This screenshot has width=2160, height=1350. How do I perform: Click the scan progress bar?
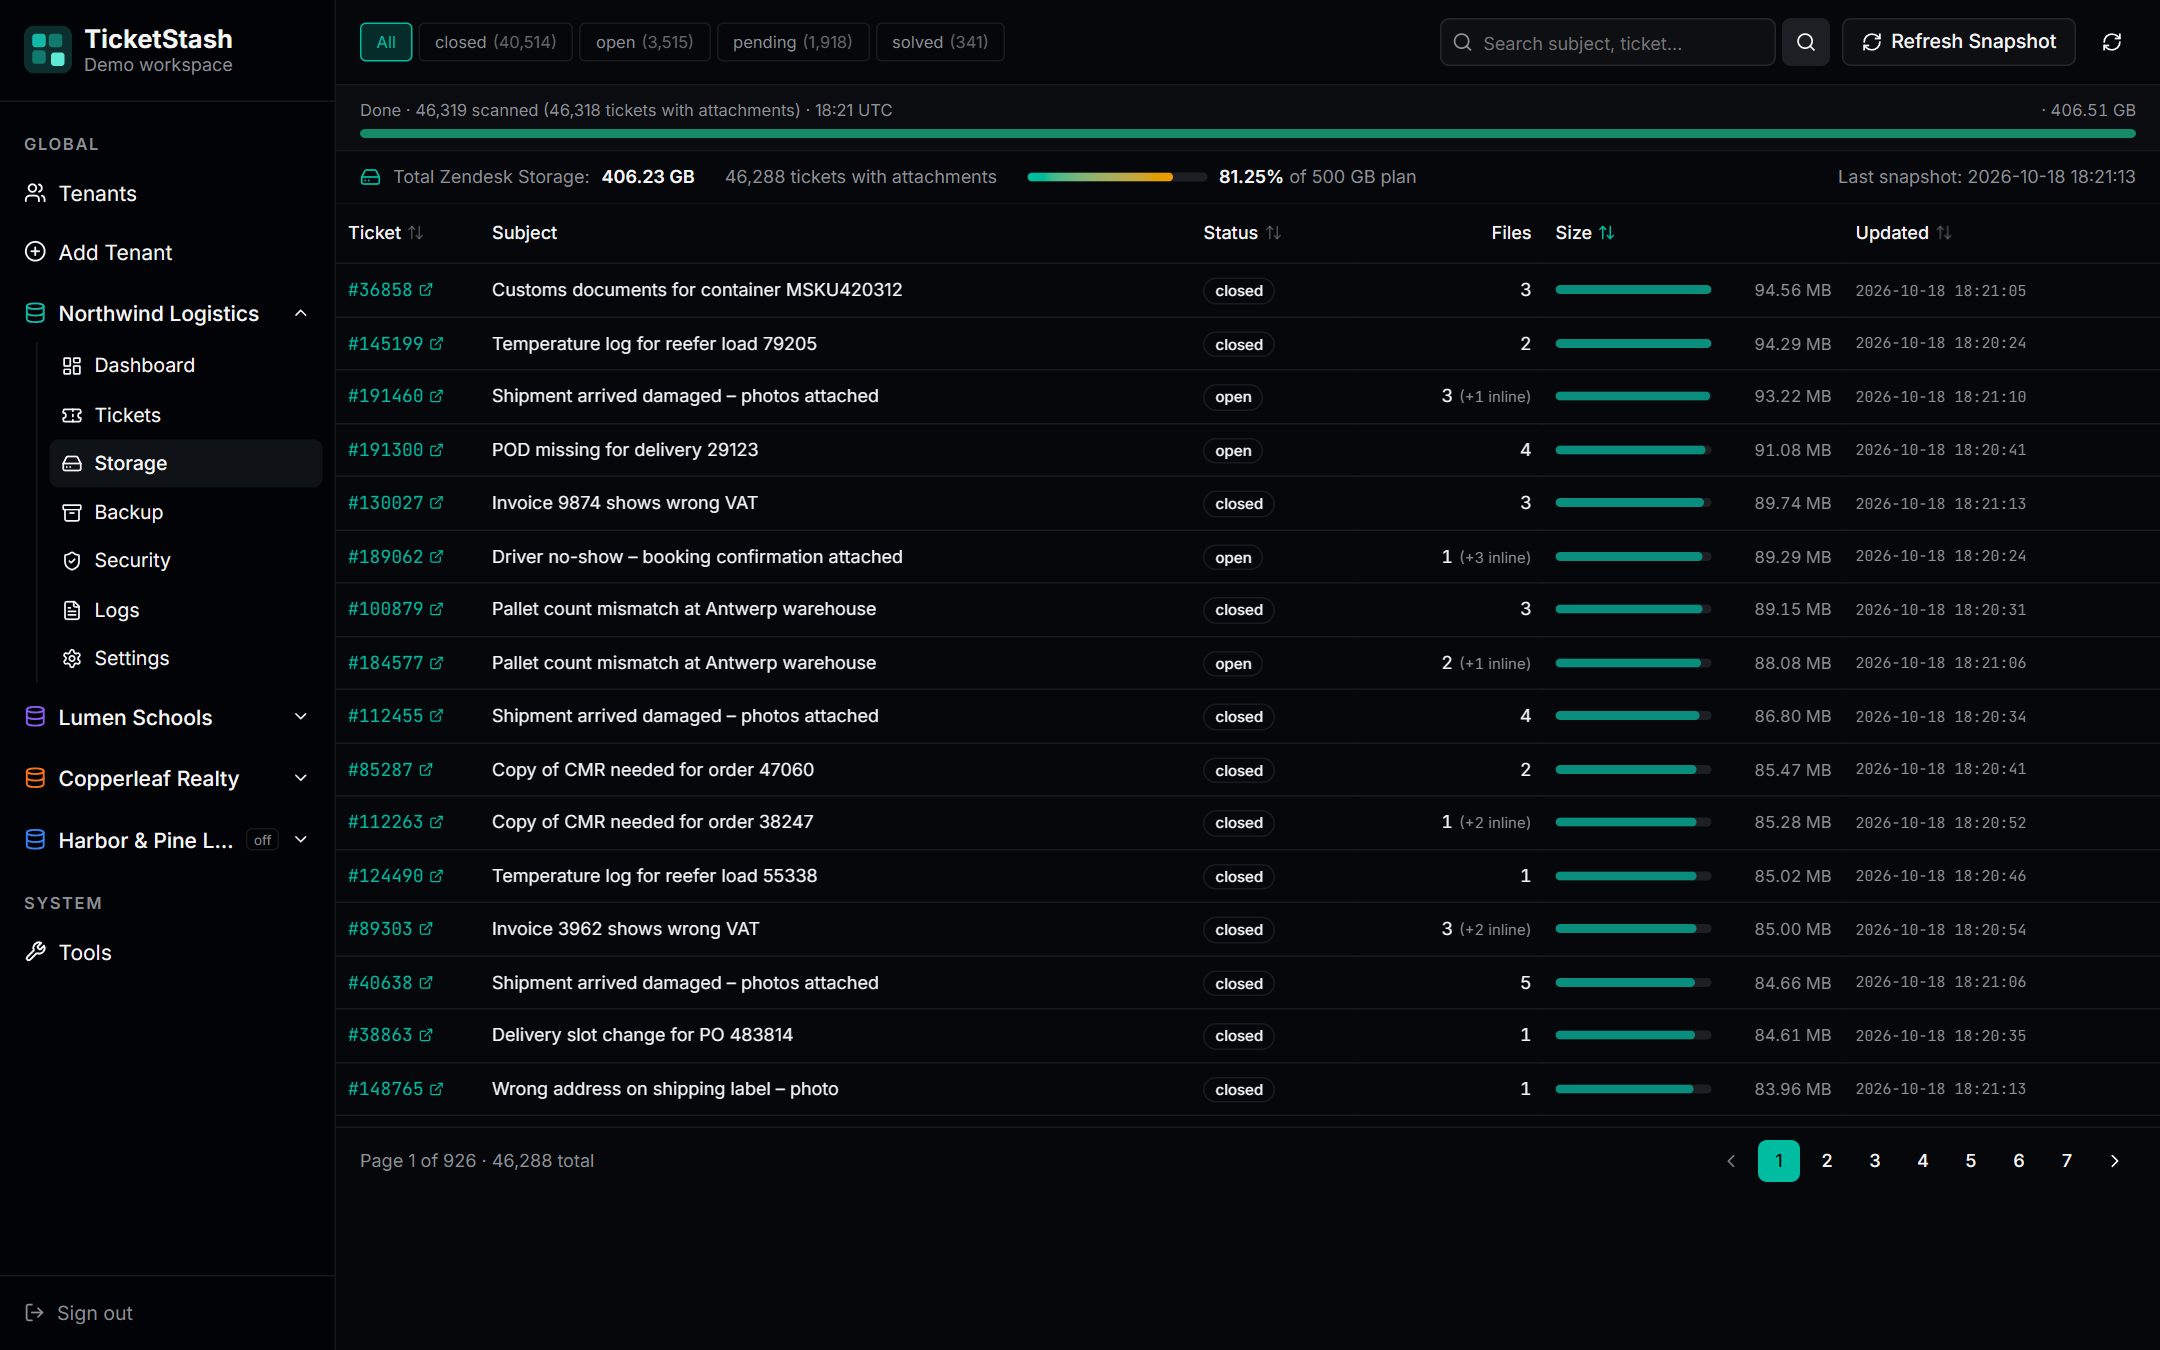[x=1247, y=133]
